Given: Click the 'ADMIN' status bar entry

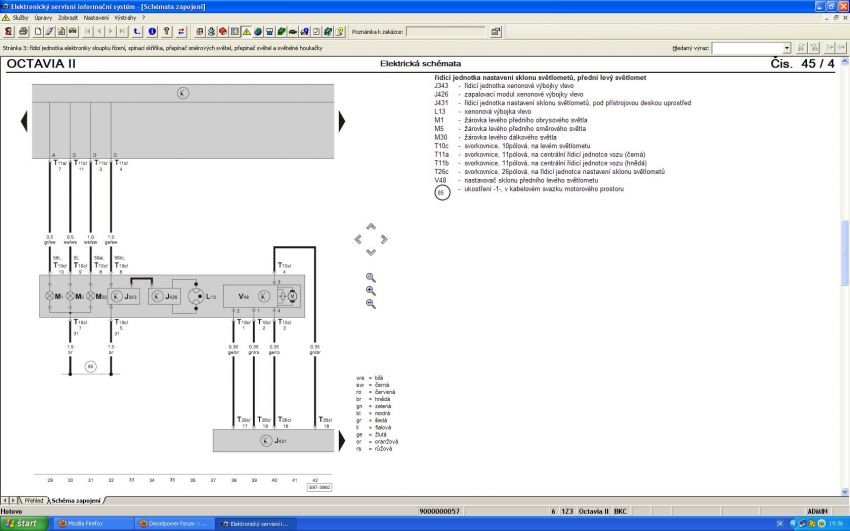Looking at the screenshot, I should pyautogui.click(x=817, y=511).
